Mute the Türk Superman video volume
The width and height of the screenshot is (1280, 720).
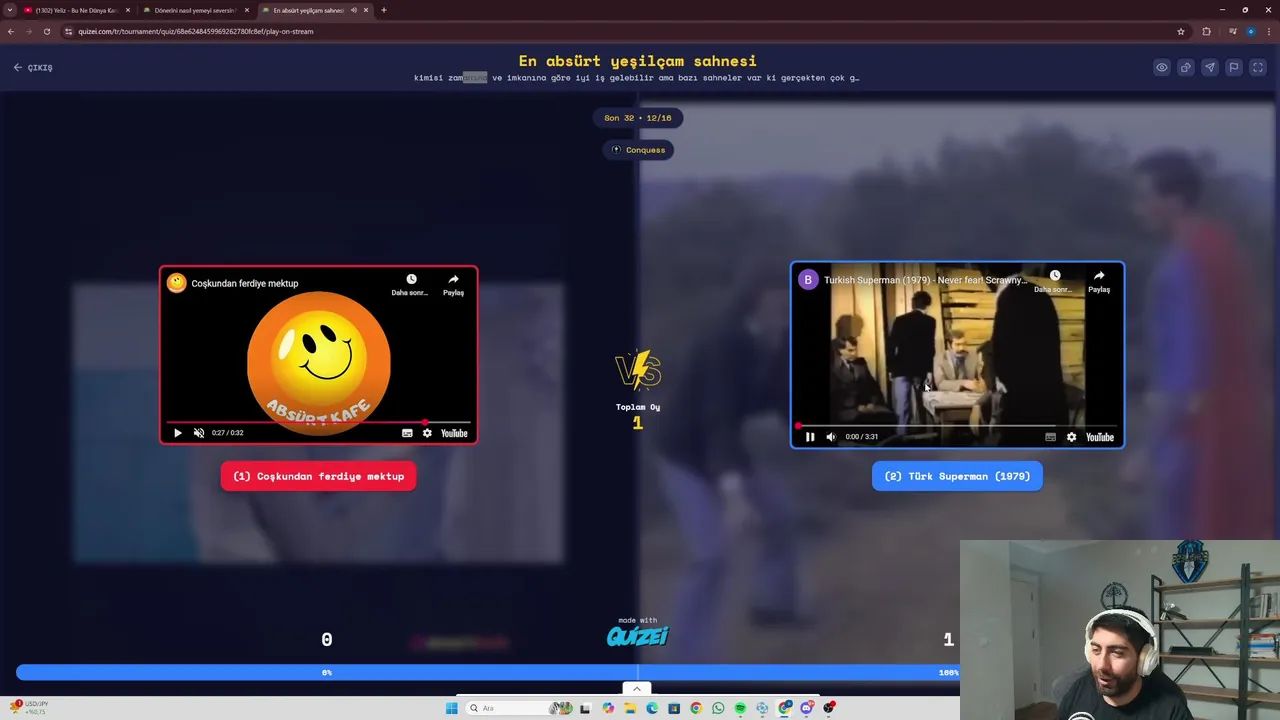[831, 437]
